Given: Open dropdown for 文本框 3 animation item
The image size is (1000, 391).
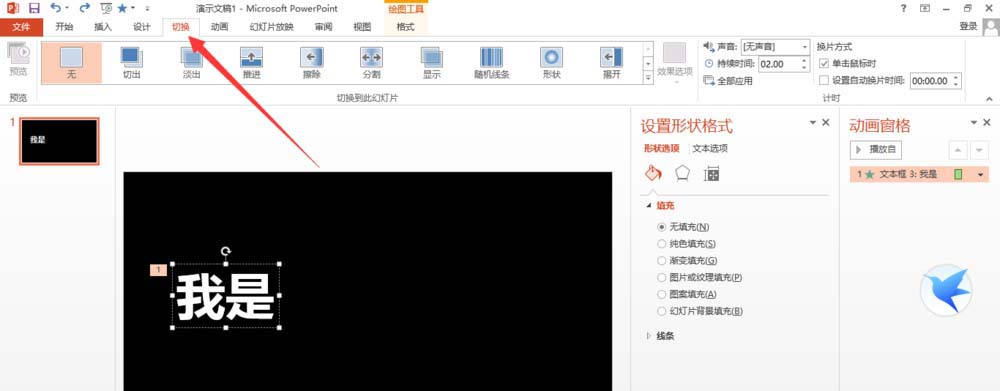Looking at the screenshot, I should point(981,174).
